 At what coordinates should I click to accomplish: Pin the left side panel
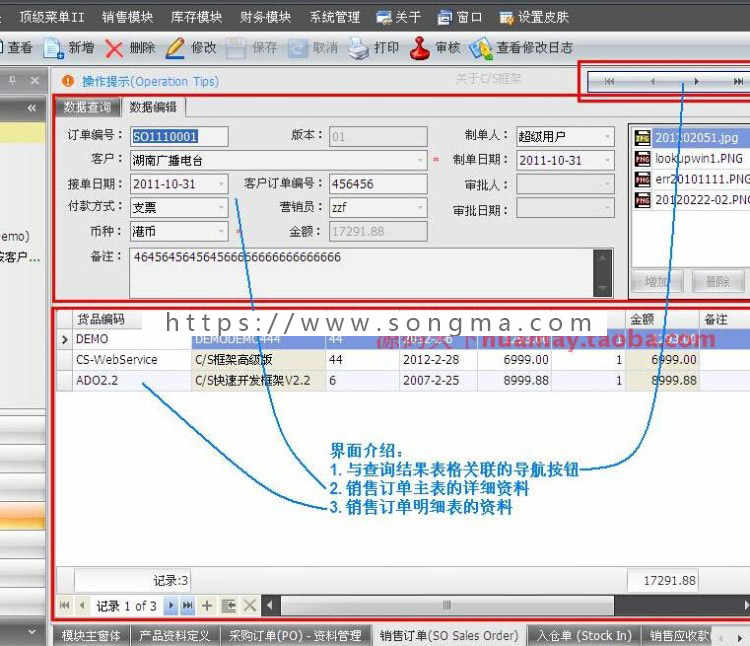click(12, 81)
